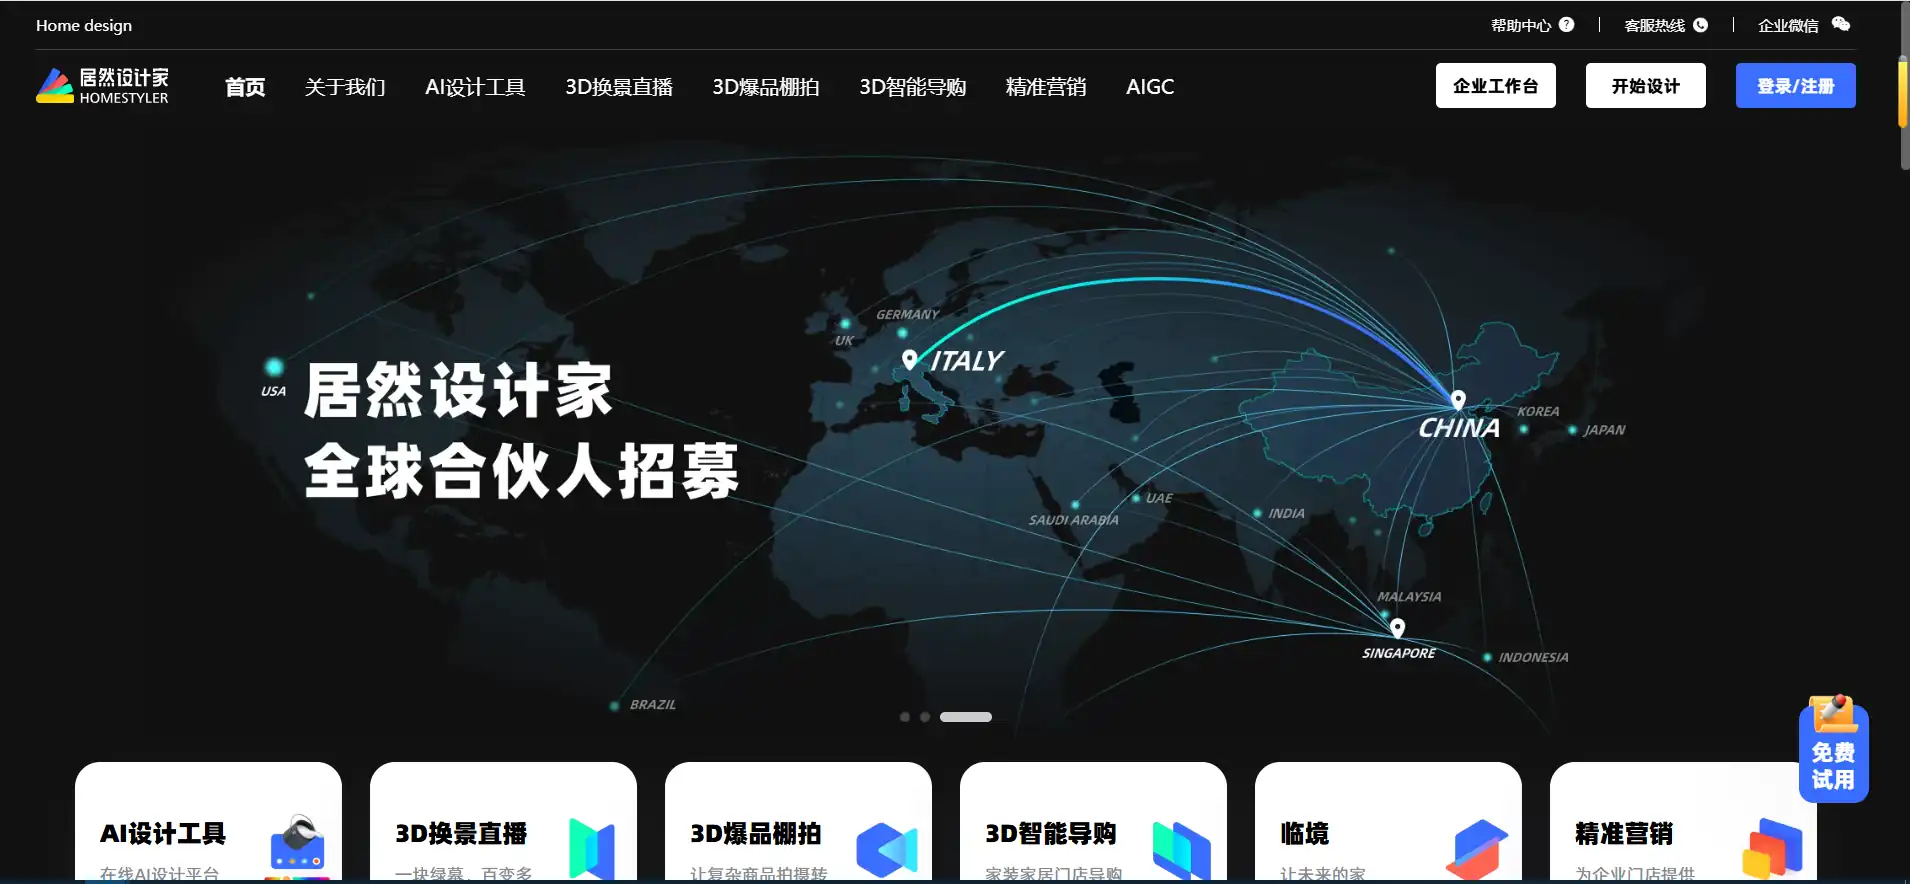Click the AI设计工具 card VR headset icon
Viewport: 1910px width, 884px height.
coord(297,845)
